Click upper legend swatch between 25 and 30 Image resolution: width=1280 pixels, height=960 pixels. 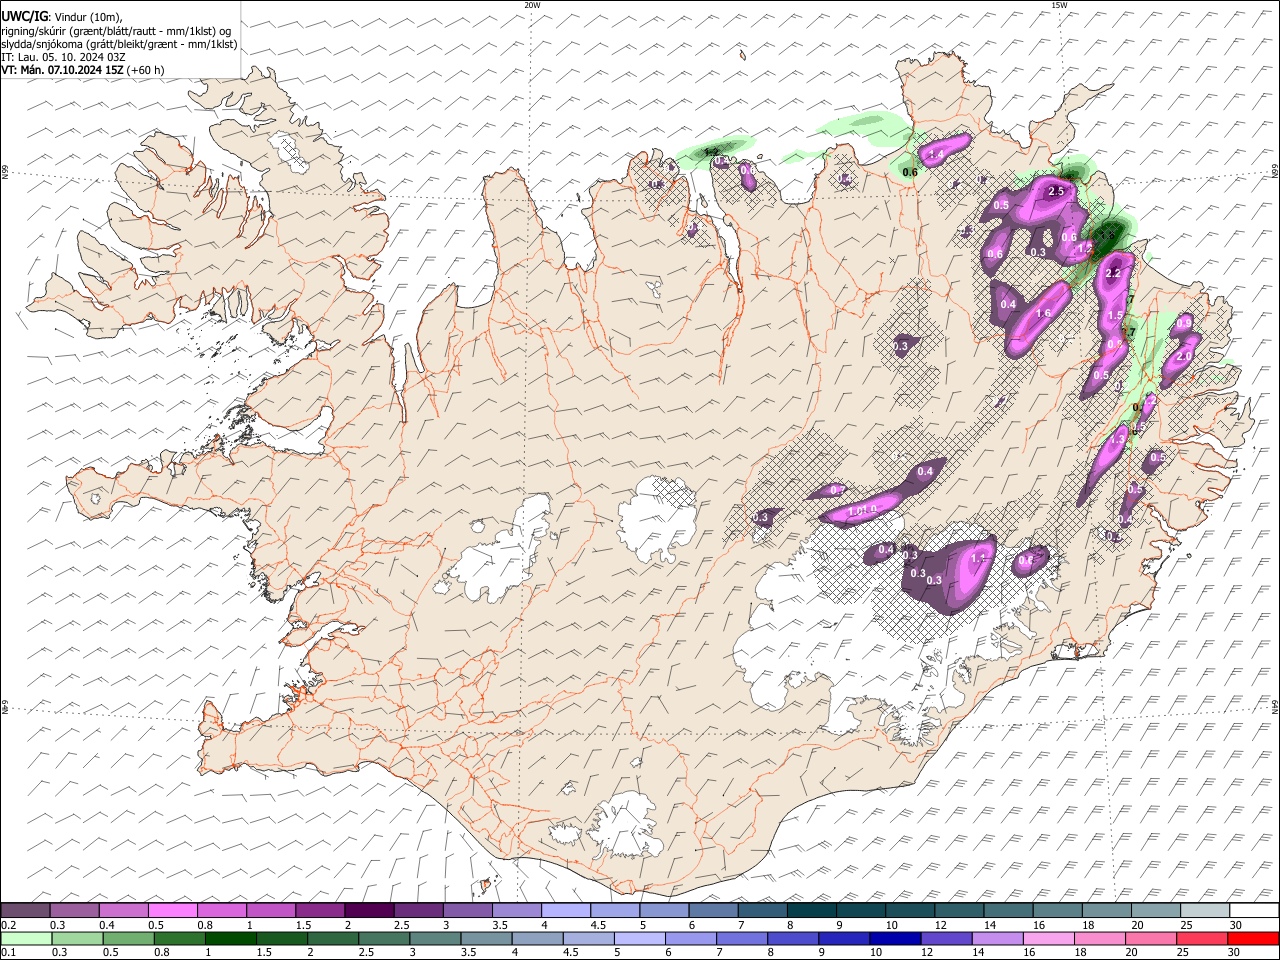pos(1205,911)
